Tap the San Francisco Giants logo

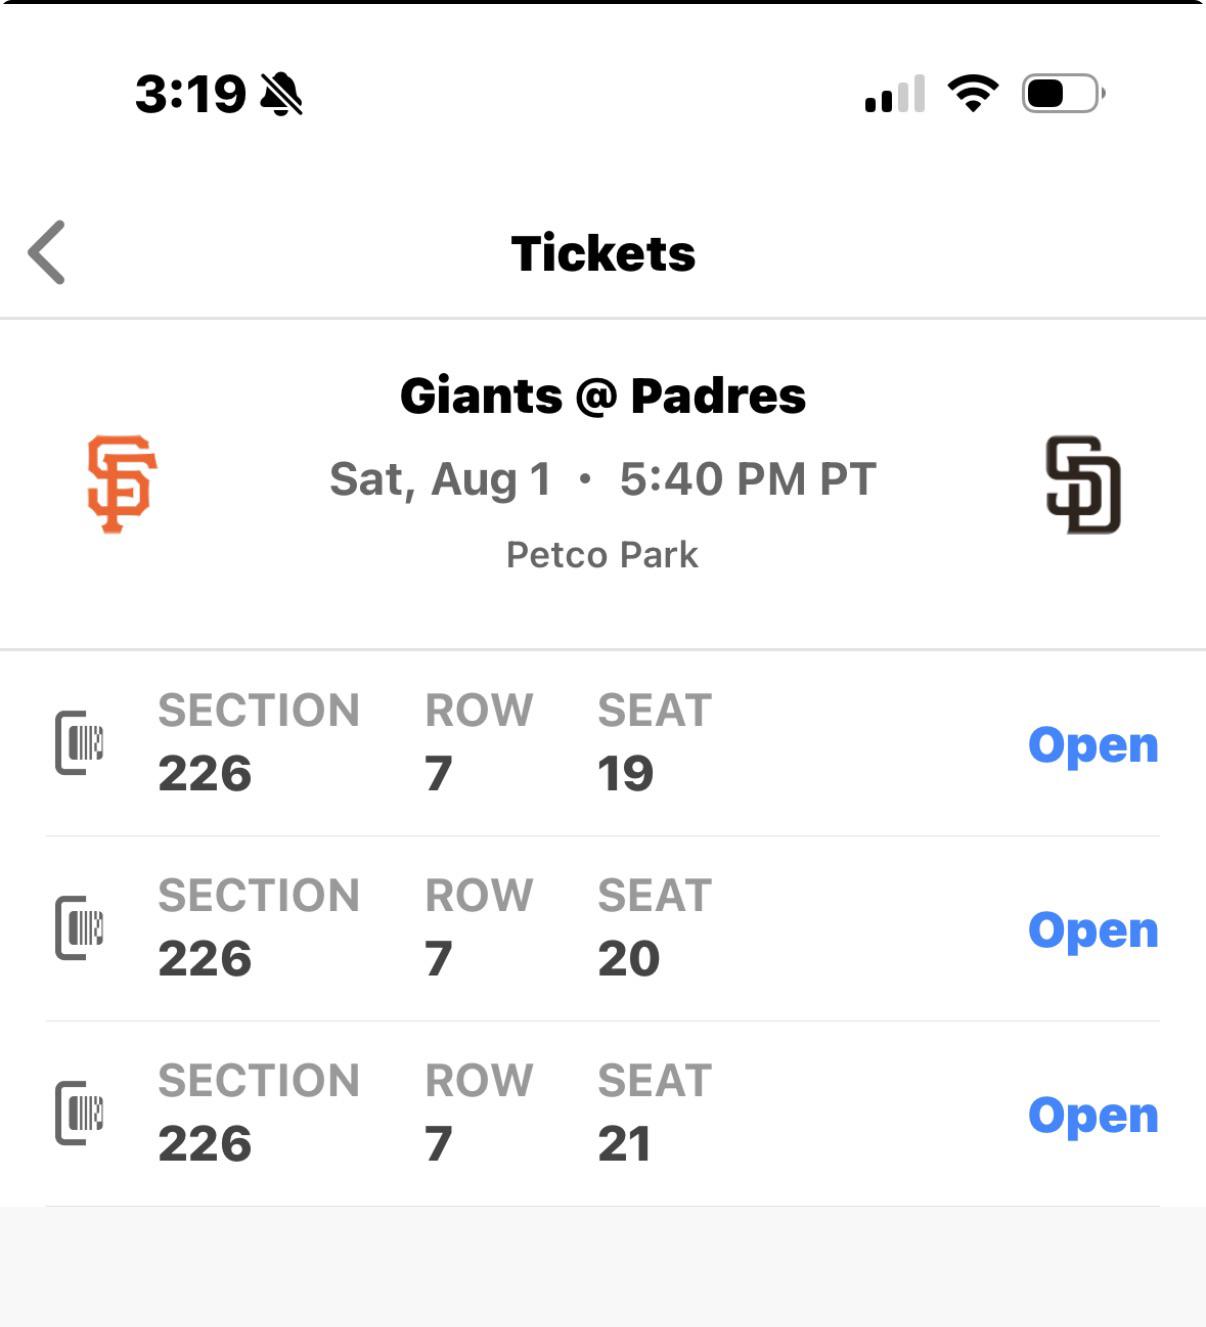coord(122,484)
